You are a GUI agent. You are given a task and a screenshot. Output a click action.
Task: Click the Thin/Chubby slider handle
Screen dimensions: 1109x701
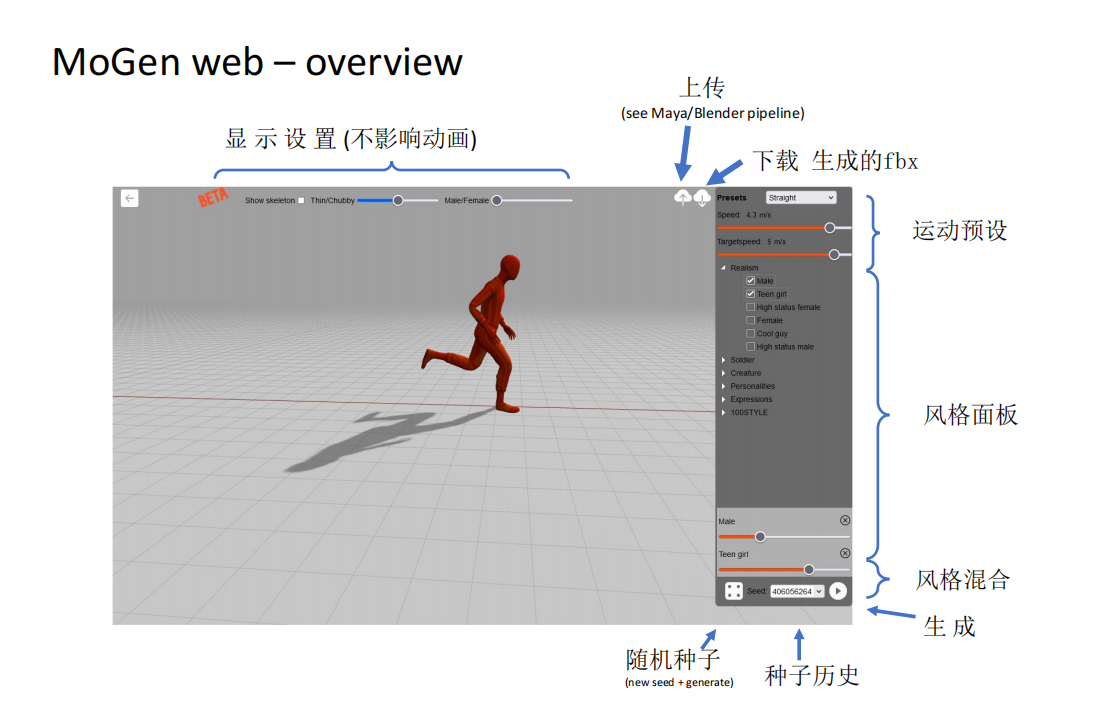click(398, 201)
